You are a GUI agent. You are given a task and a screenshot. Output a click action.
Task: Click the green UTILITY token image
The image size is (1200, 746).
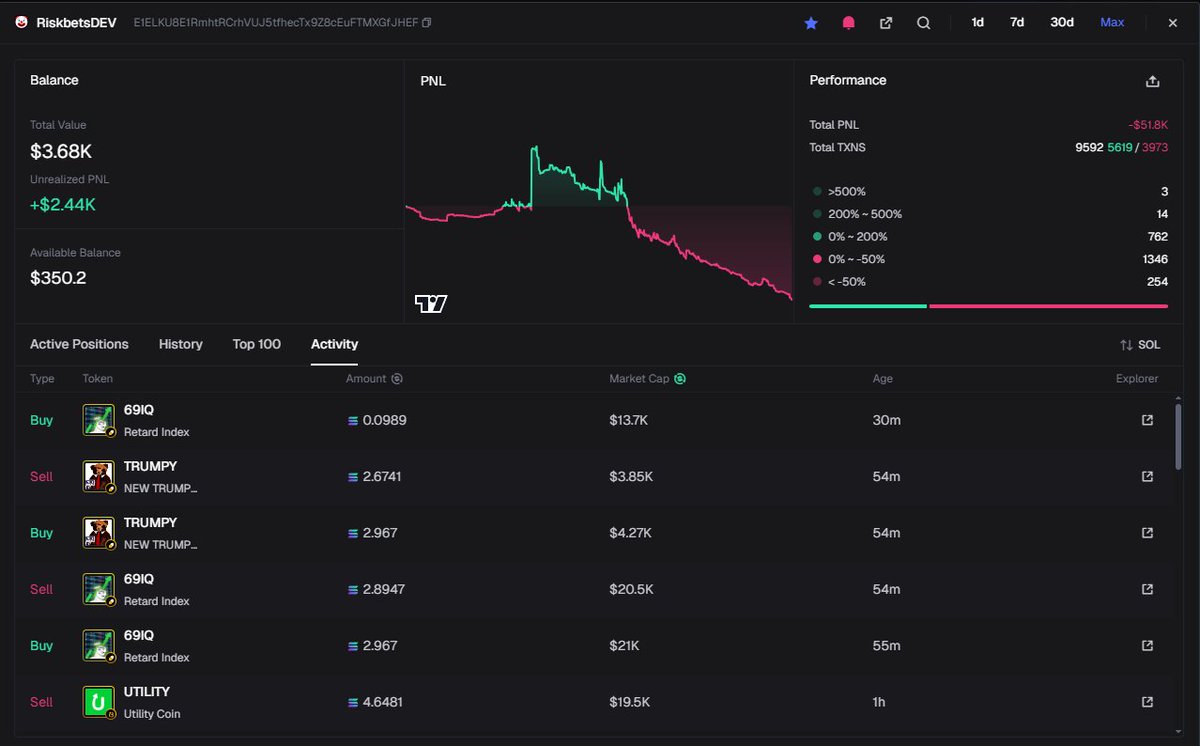click(x=99, y=702)
